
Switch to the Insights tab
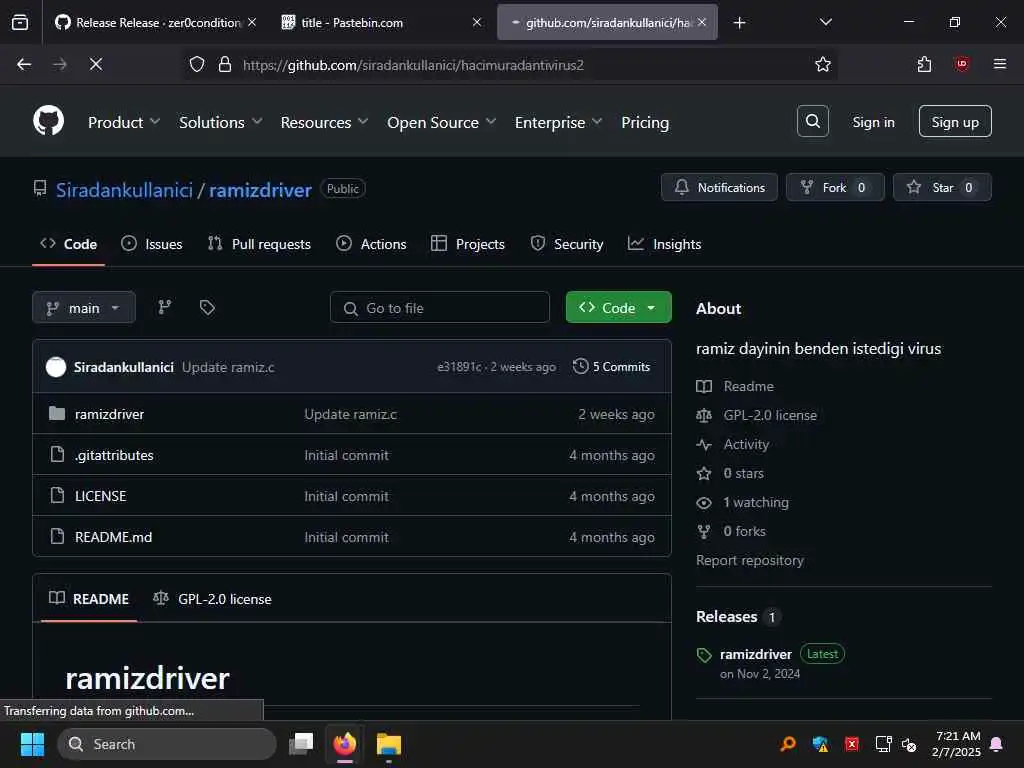[x=664, y=244]
